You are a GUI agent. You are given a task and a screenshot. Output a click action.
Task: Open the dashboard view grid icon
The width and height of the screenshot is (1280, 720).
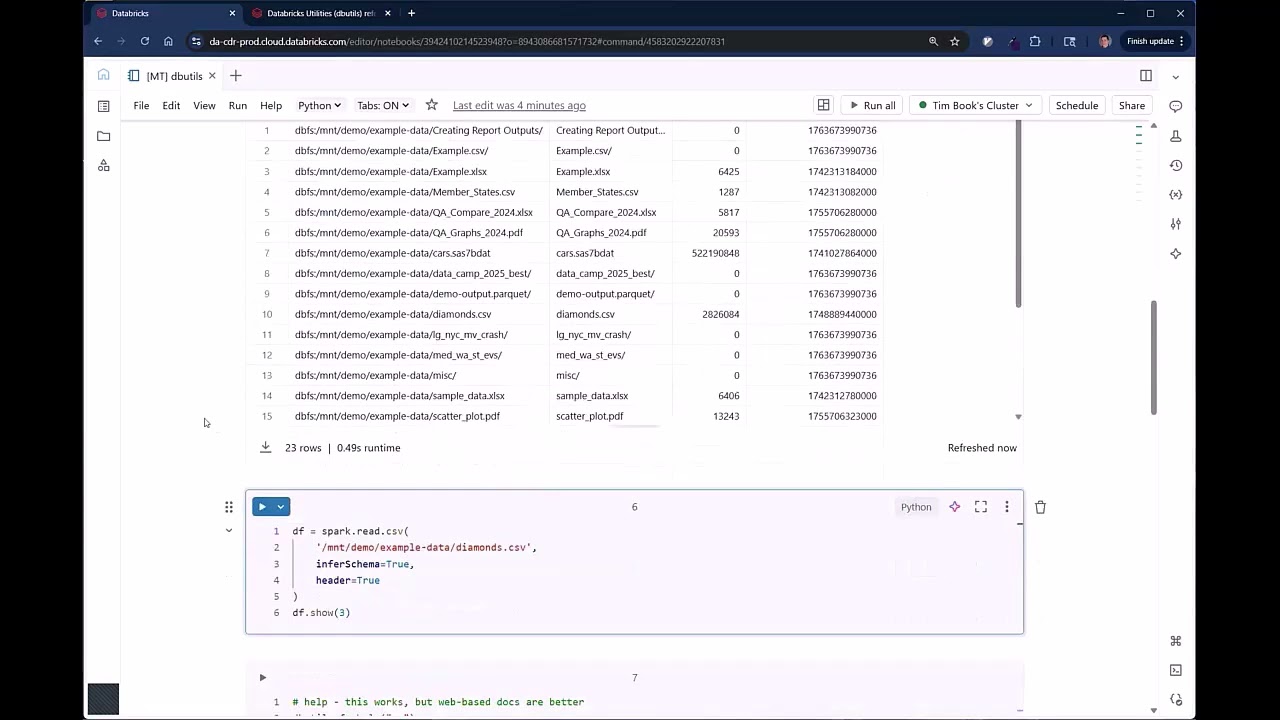823,105
